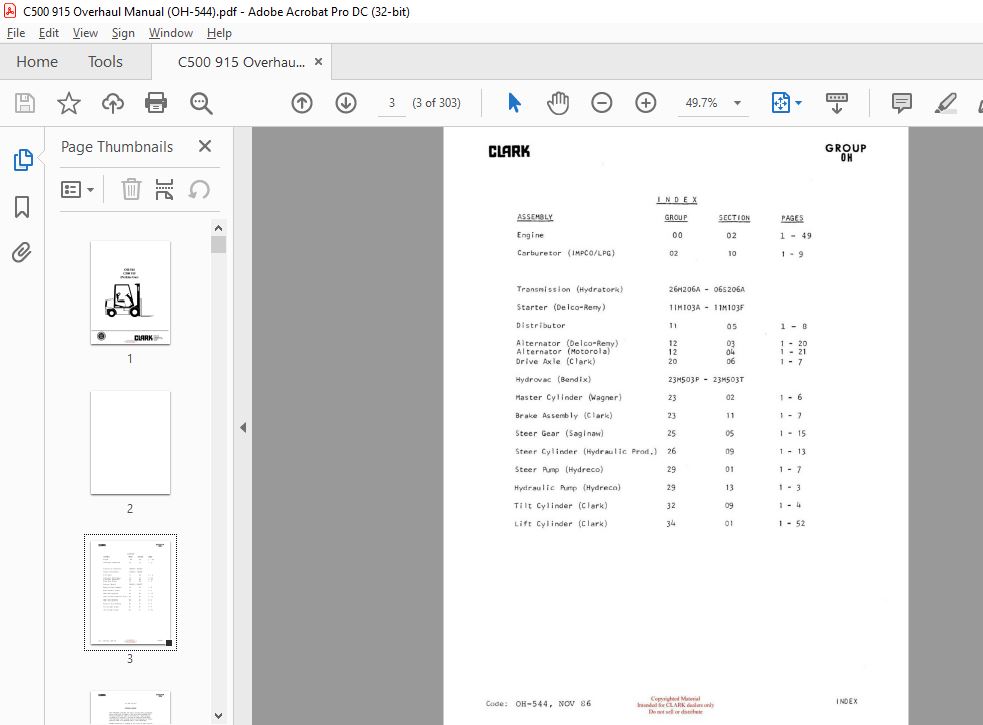Switch to the Tools tab

tap(105, 61)
